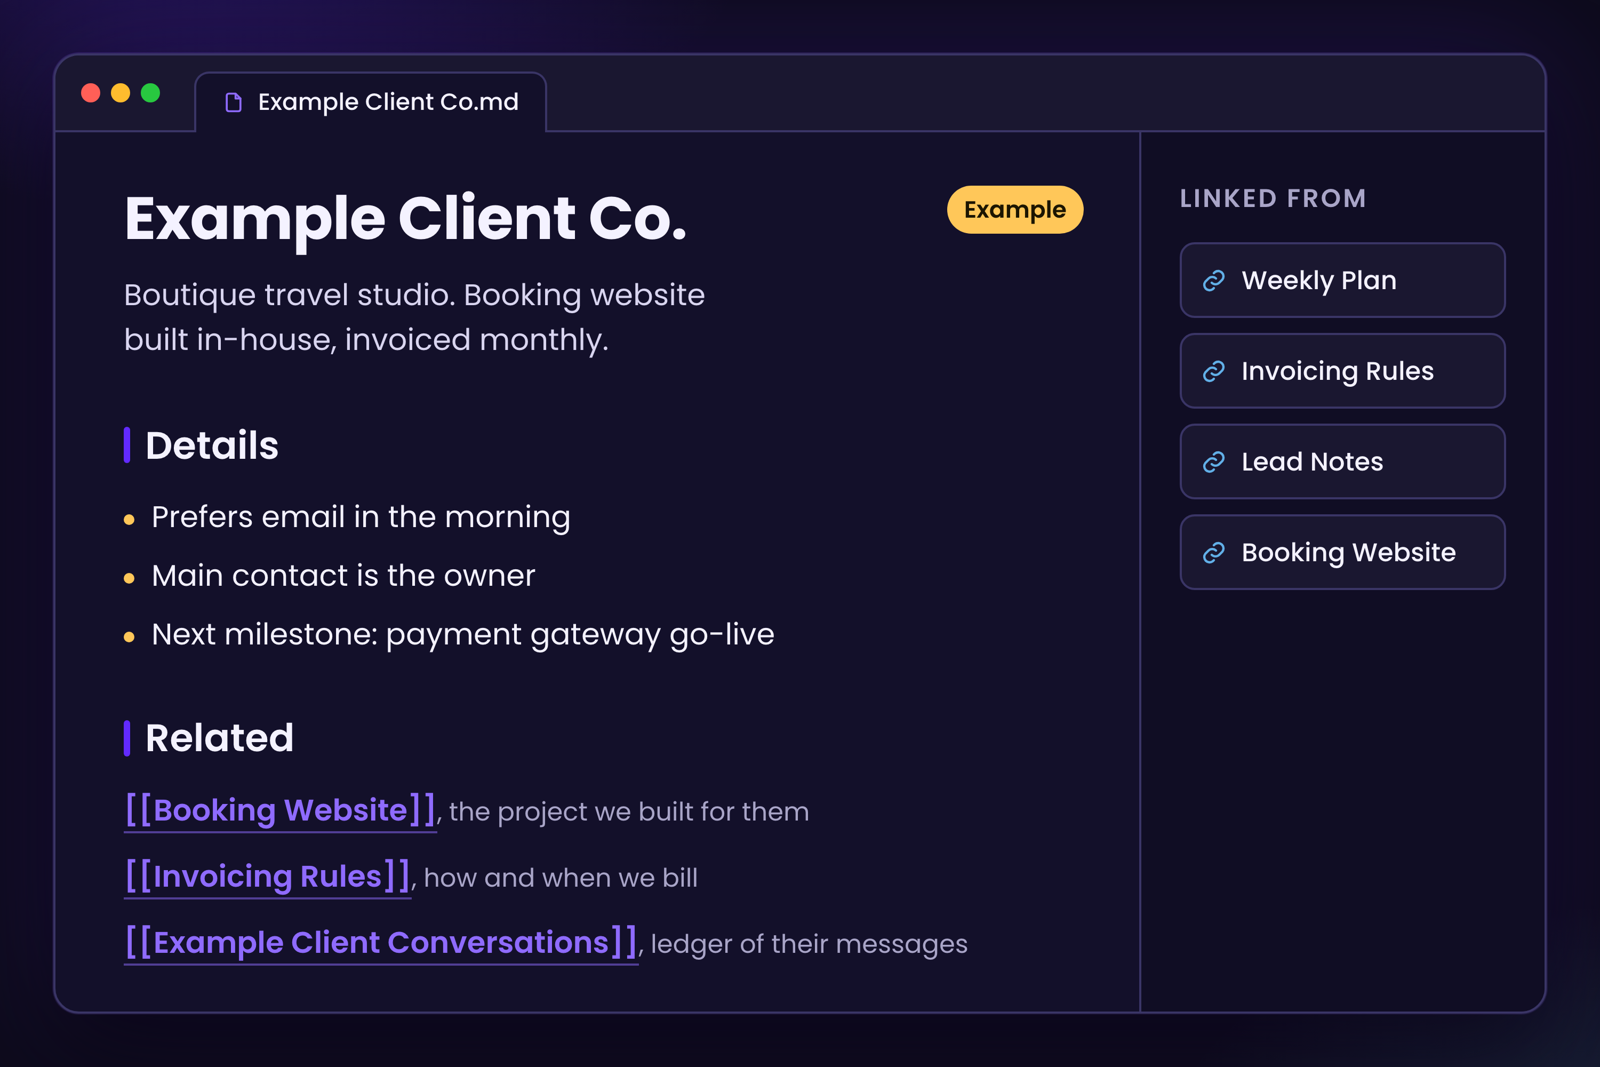Open the Weekly Plan backlink

click(x=1342, y=280)
